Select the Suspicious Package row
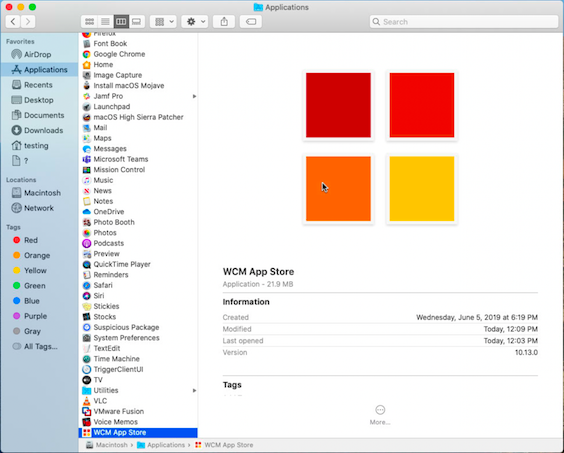 [x=138, y=327]
